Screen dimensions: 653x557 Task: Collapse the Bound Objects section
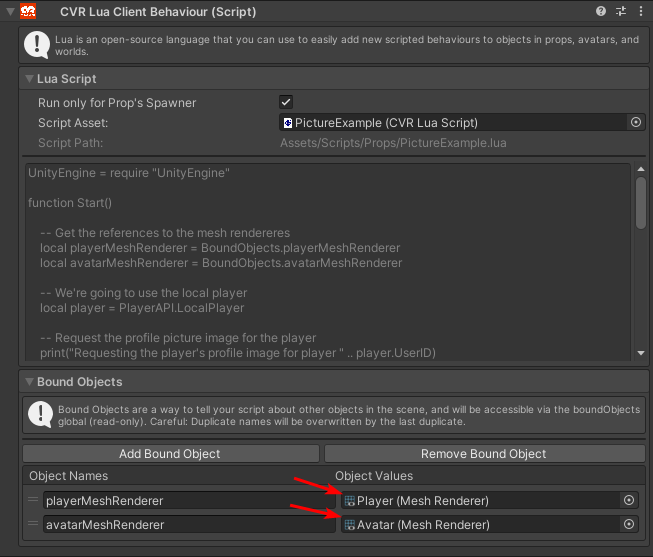[28, 382]
